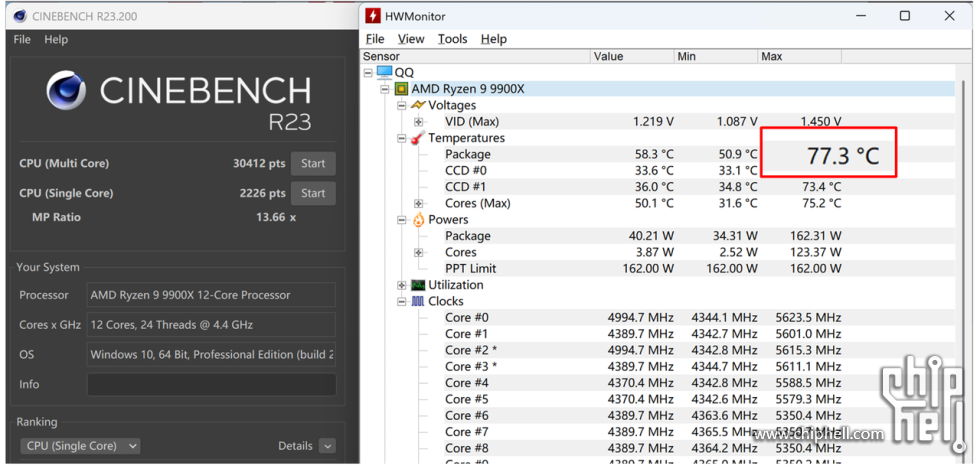Start the CPU Multi Core benchmark
Image resolution: width=980 pixels, height=469 pixels.
coord(313,164)
